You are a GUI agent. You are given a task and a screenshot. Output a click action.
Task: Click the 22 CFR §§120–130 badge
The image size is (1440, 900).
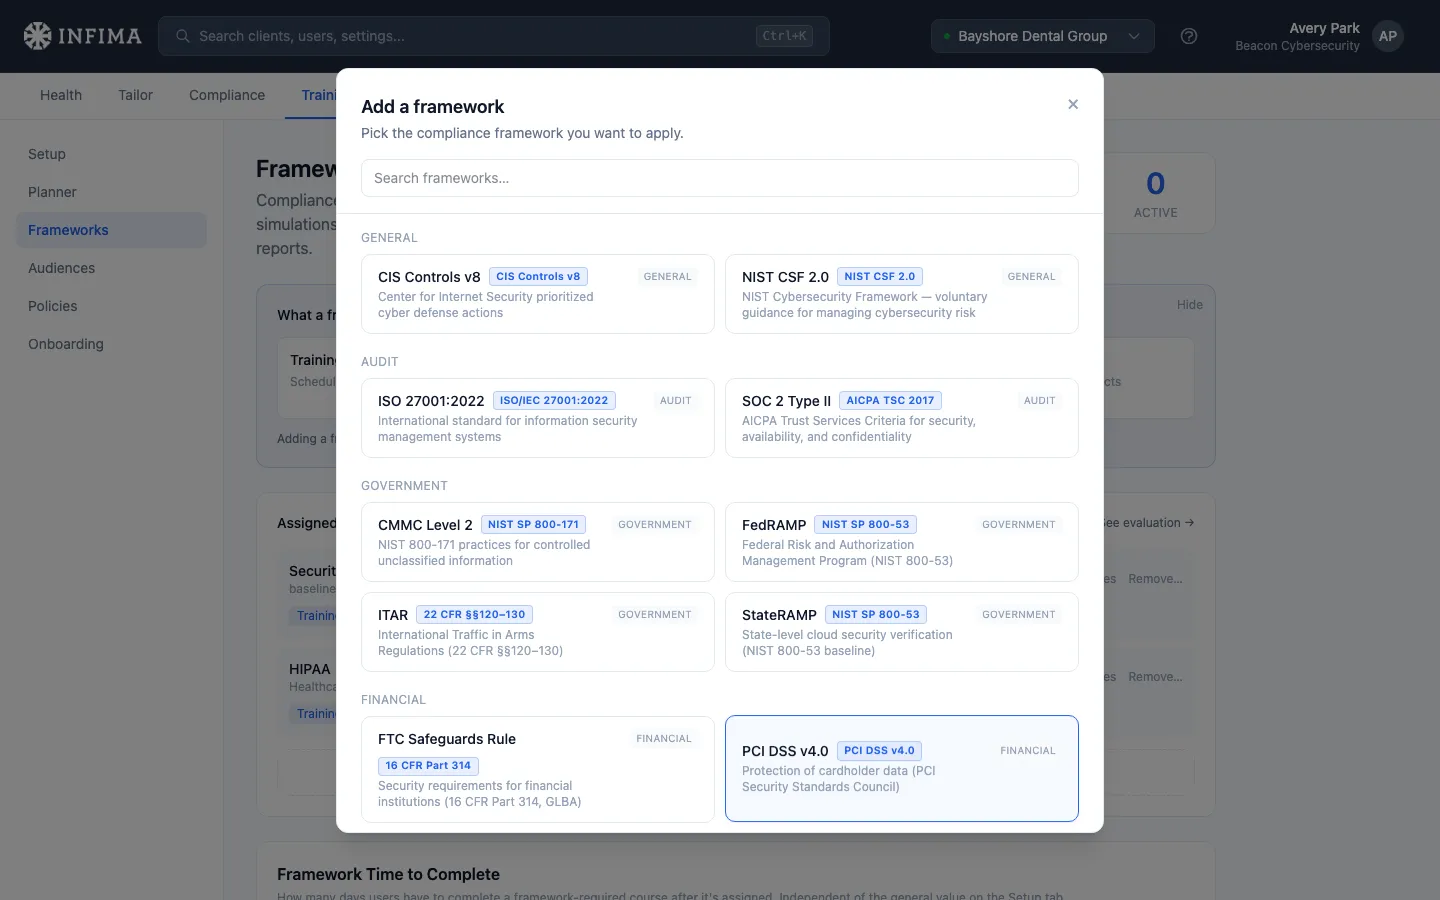pos(474,615)
